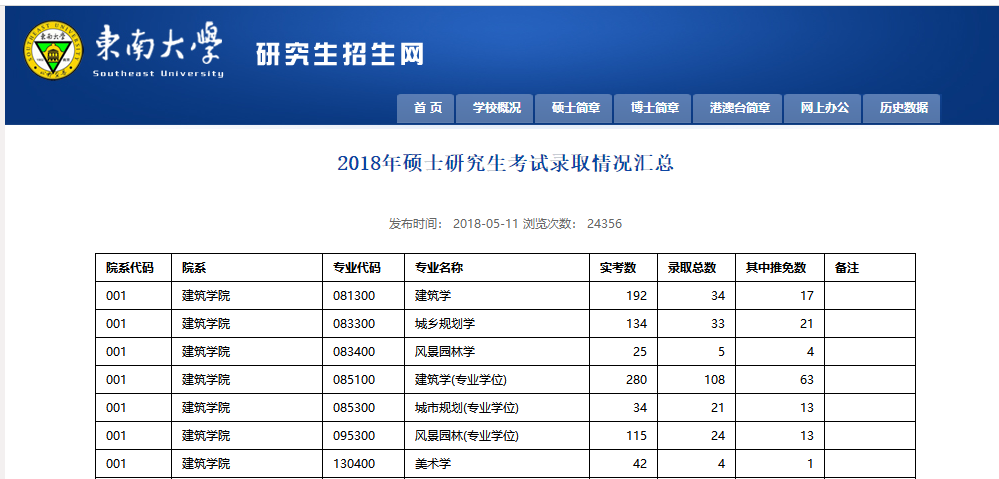Select the 城乡规划学 major name cell
999x479 pixels.
click(444, 324)
